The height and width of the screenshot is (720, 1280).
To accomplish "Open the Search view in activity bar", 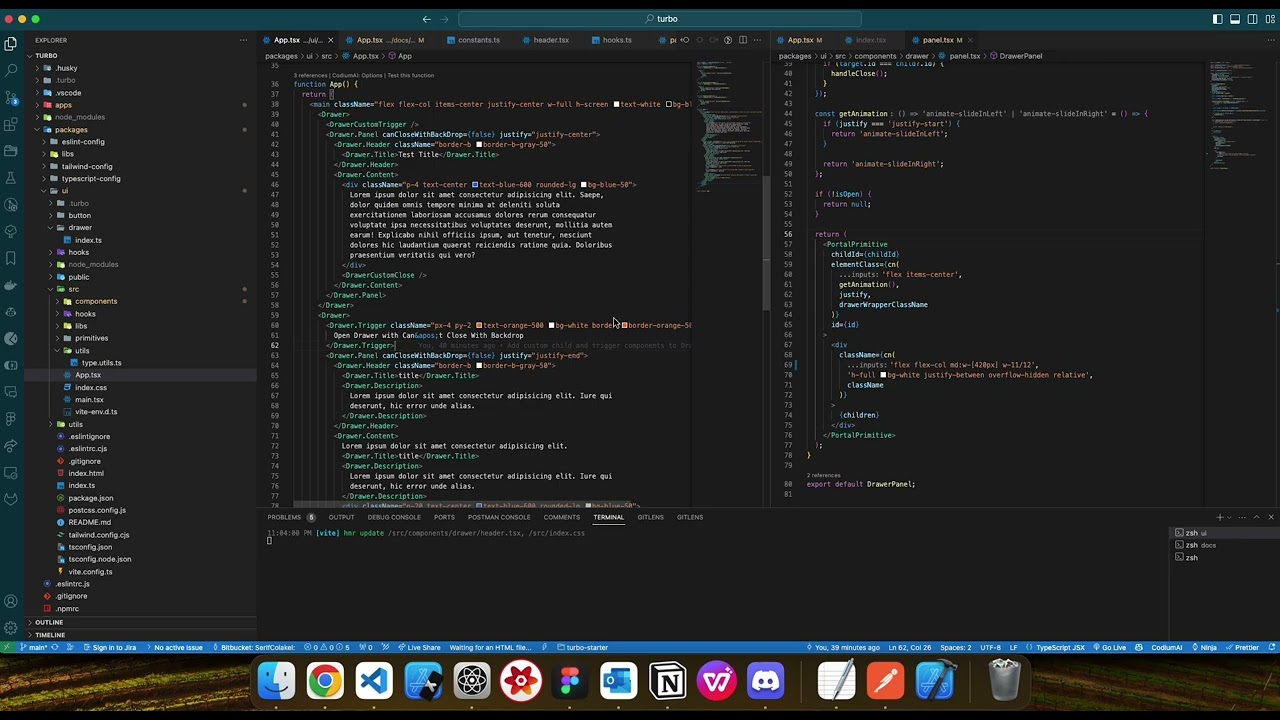I will [x=11, y=70].
